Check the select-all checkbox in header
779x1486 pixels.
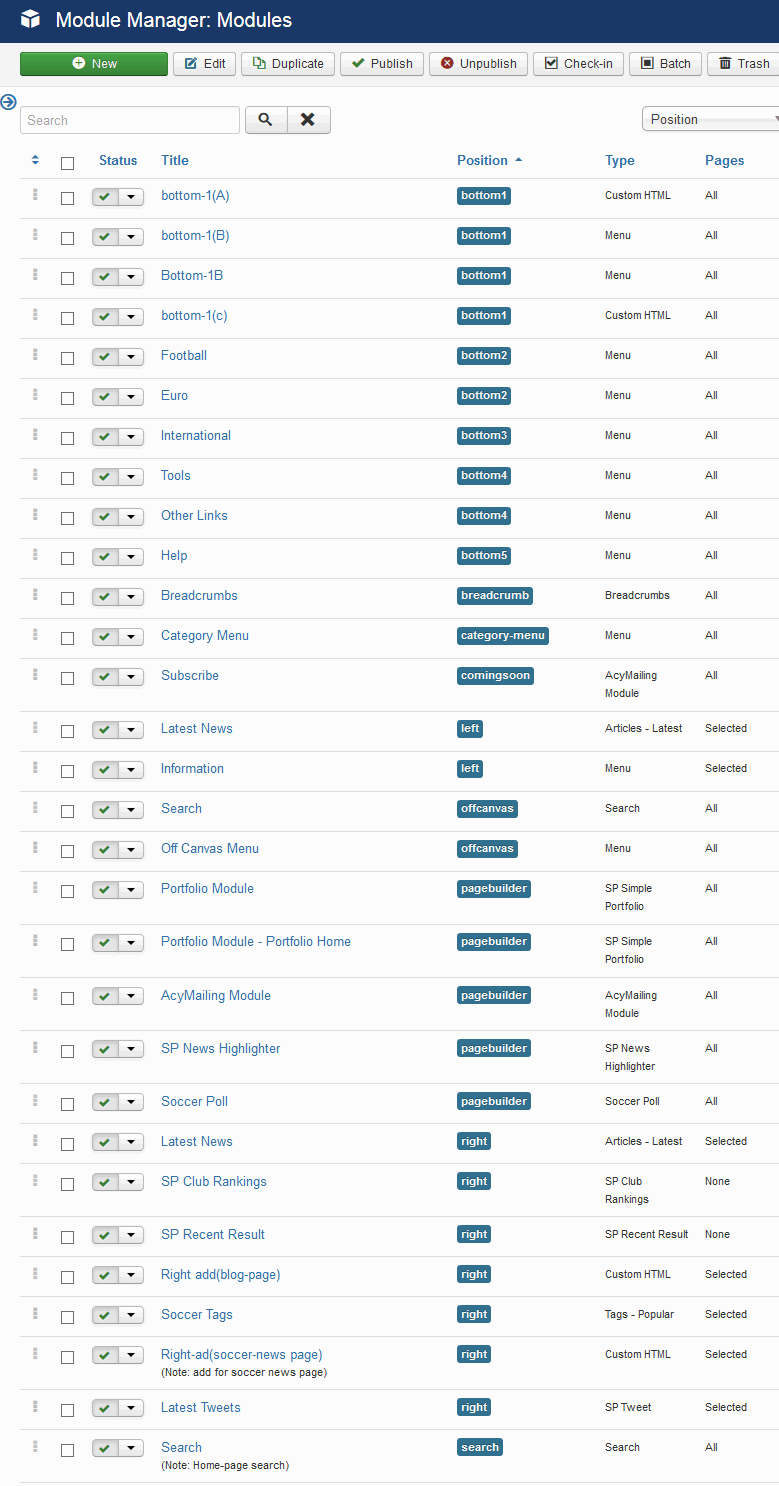(67, 163)
